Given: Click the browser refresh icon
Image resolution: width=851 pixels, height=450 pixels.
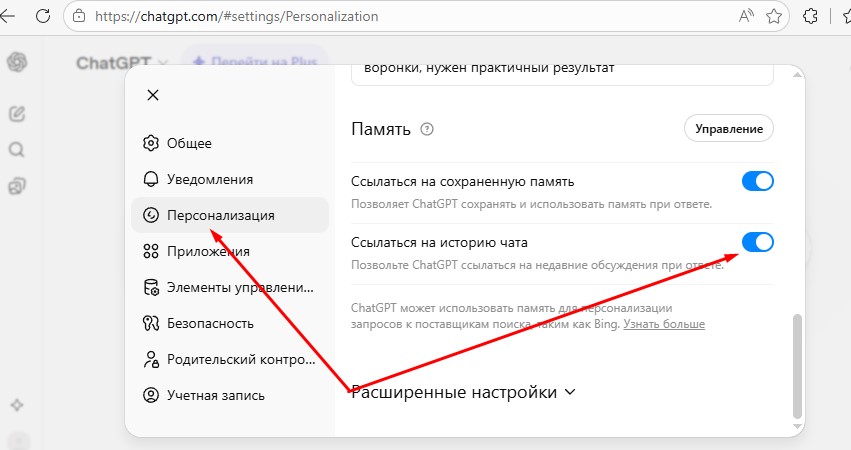Looking at the screenshot, I should (x=43, y=16).
